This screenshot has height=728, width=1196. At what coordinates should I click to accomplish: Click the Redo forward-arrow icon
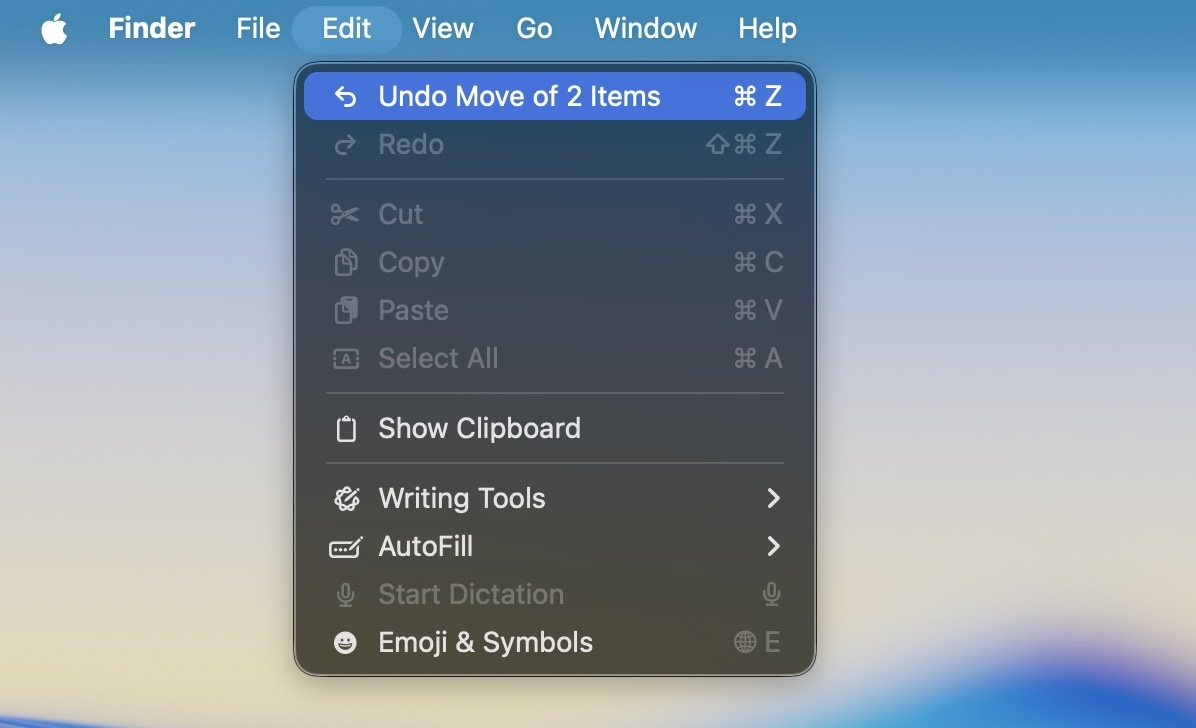[345, 144]
